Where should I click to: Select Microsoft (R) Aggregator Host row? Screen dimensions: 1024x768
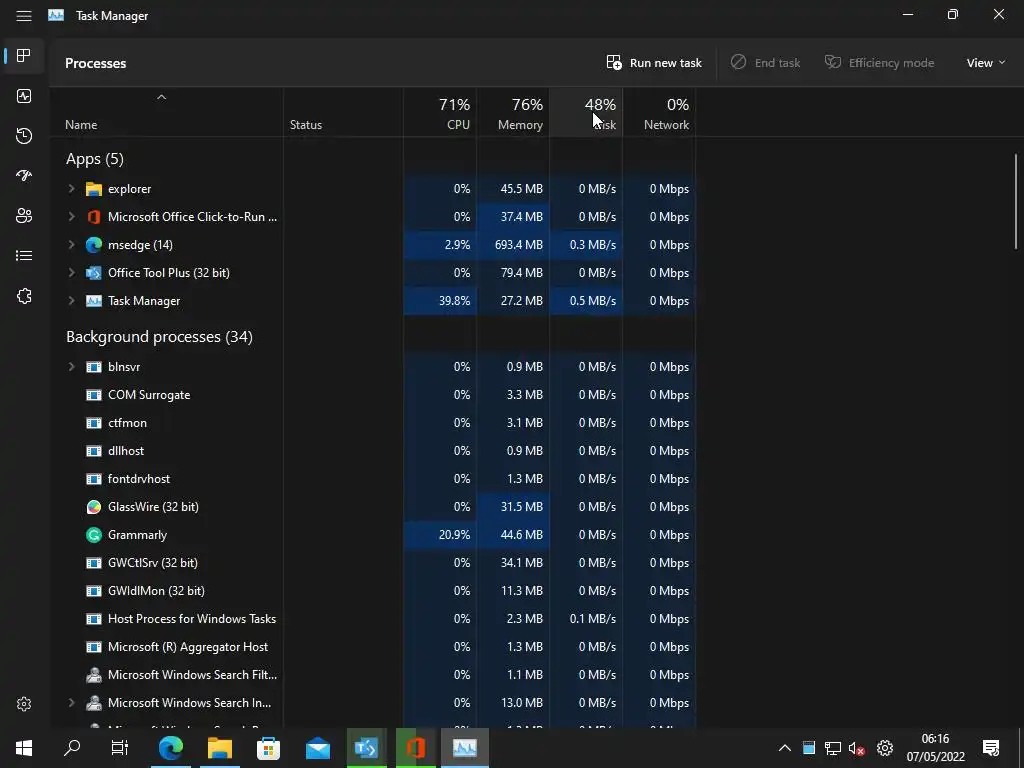tap(372, 647)
